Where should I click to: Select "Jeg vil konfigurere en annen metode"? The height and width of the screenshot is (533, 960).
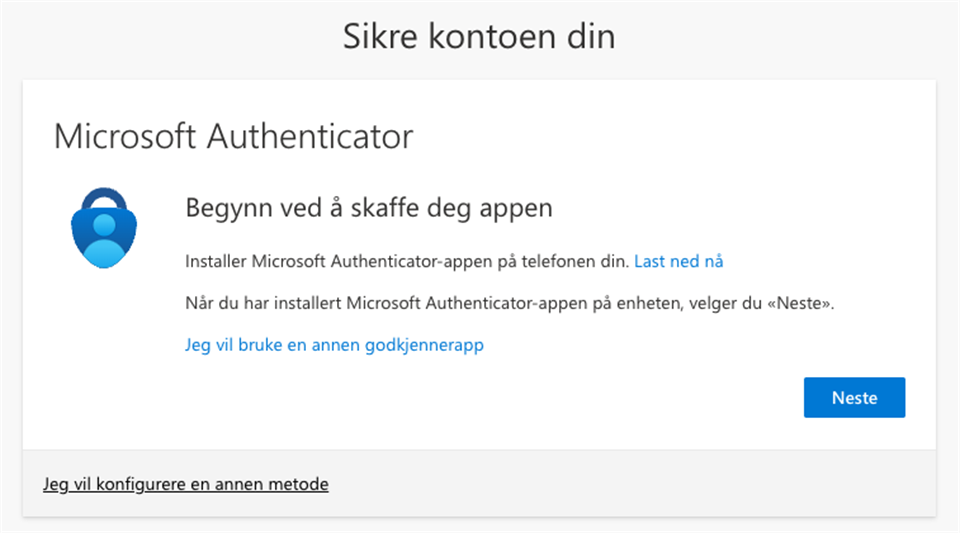coord(186,484)
